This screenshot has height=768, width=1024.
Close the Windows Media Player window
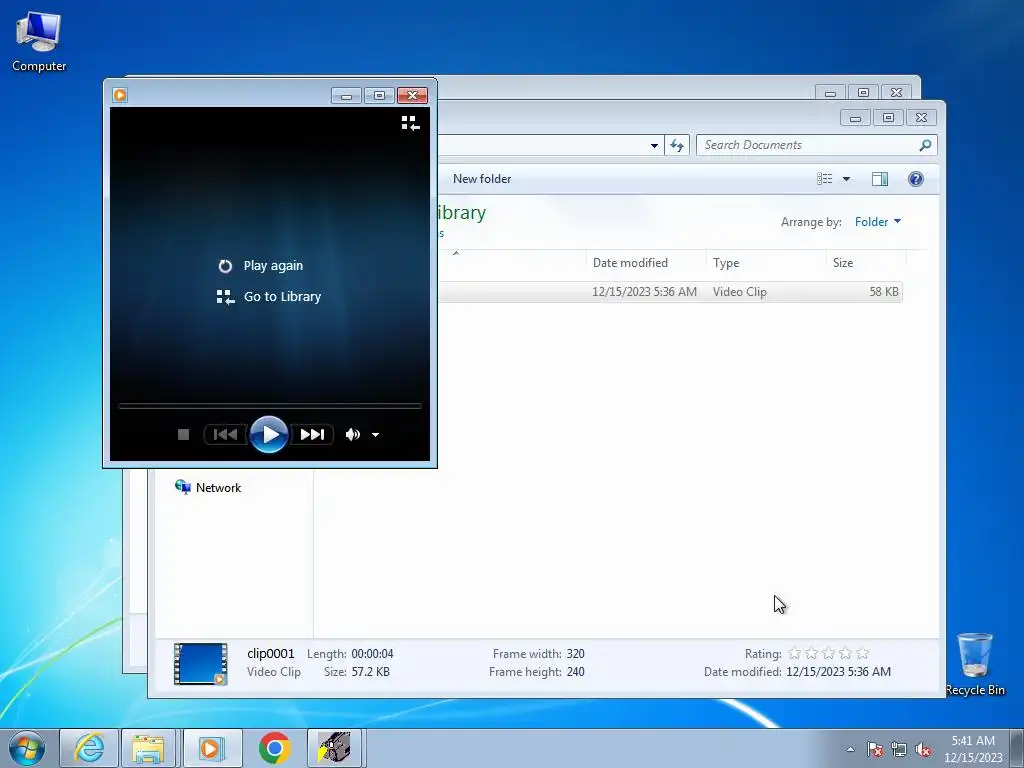[x=413, y=95]
